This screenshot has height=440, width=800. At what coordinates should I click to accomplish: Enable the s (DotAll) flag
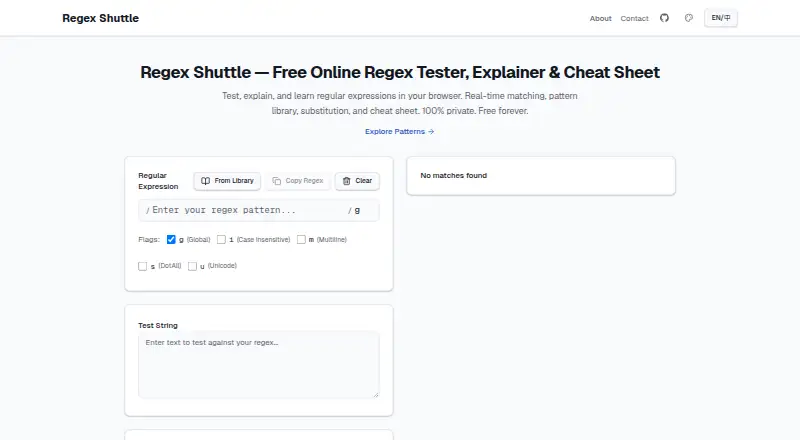pyautogui.click(x=142, y=266)
